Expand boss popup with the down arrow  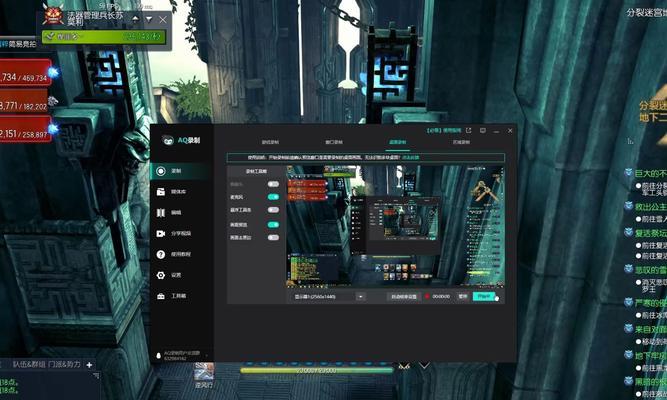tap(149, 19)
